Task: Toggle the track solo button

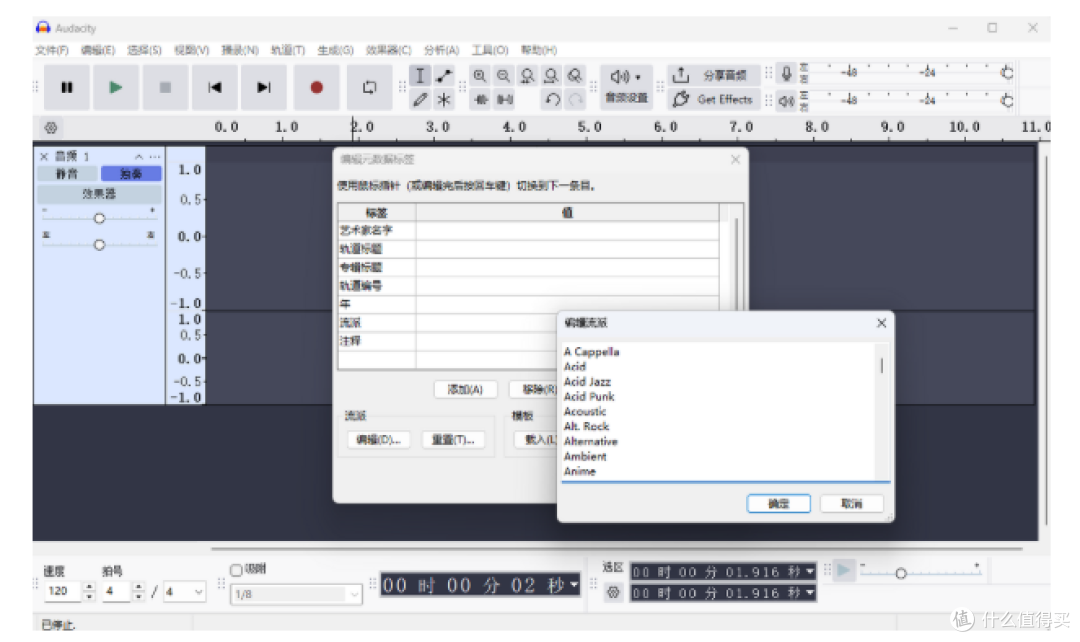Action: coord(131,174)
